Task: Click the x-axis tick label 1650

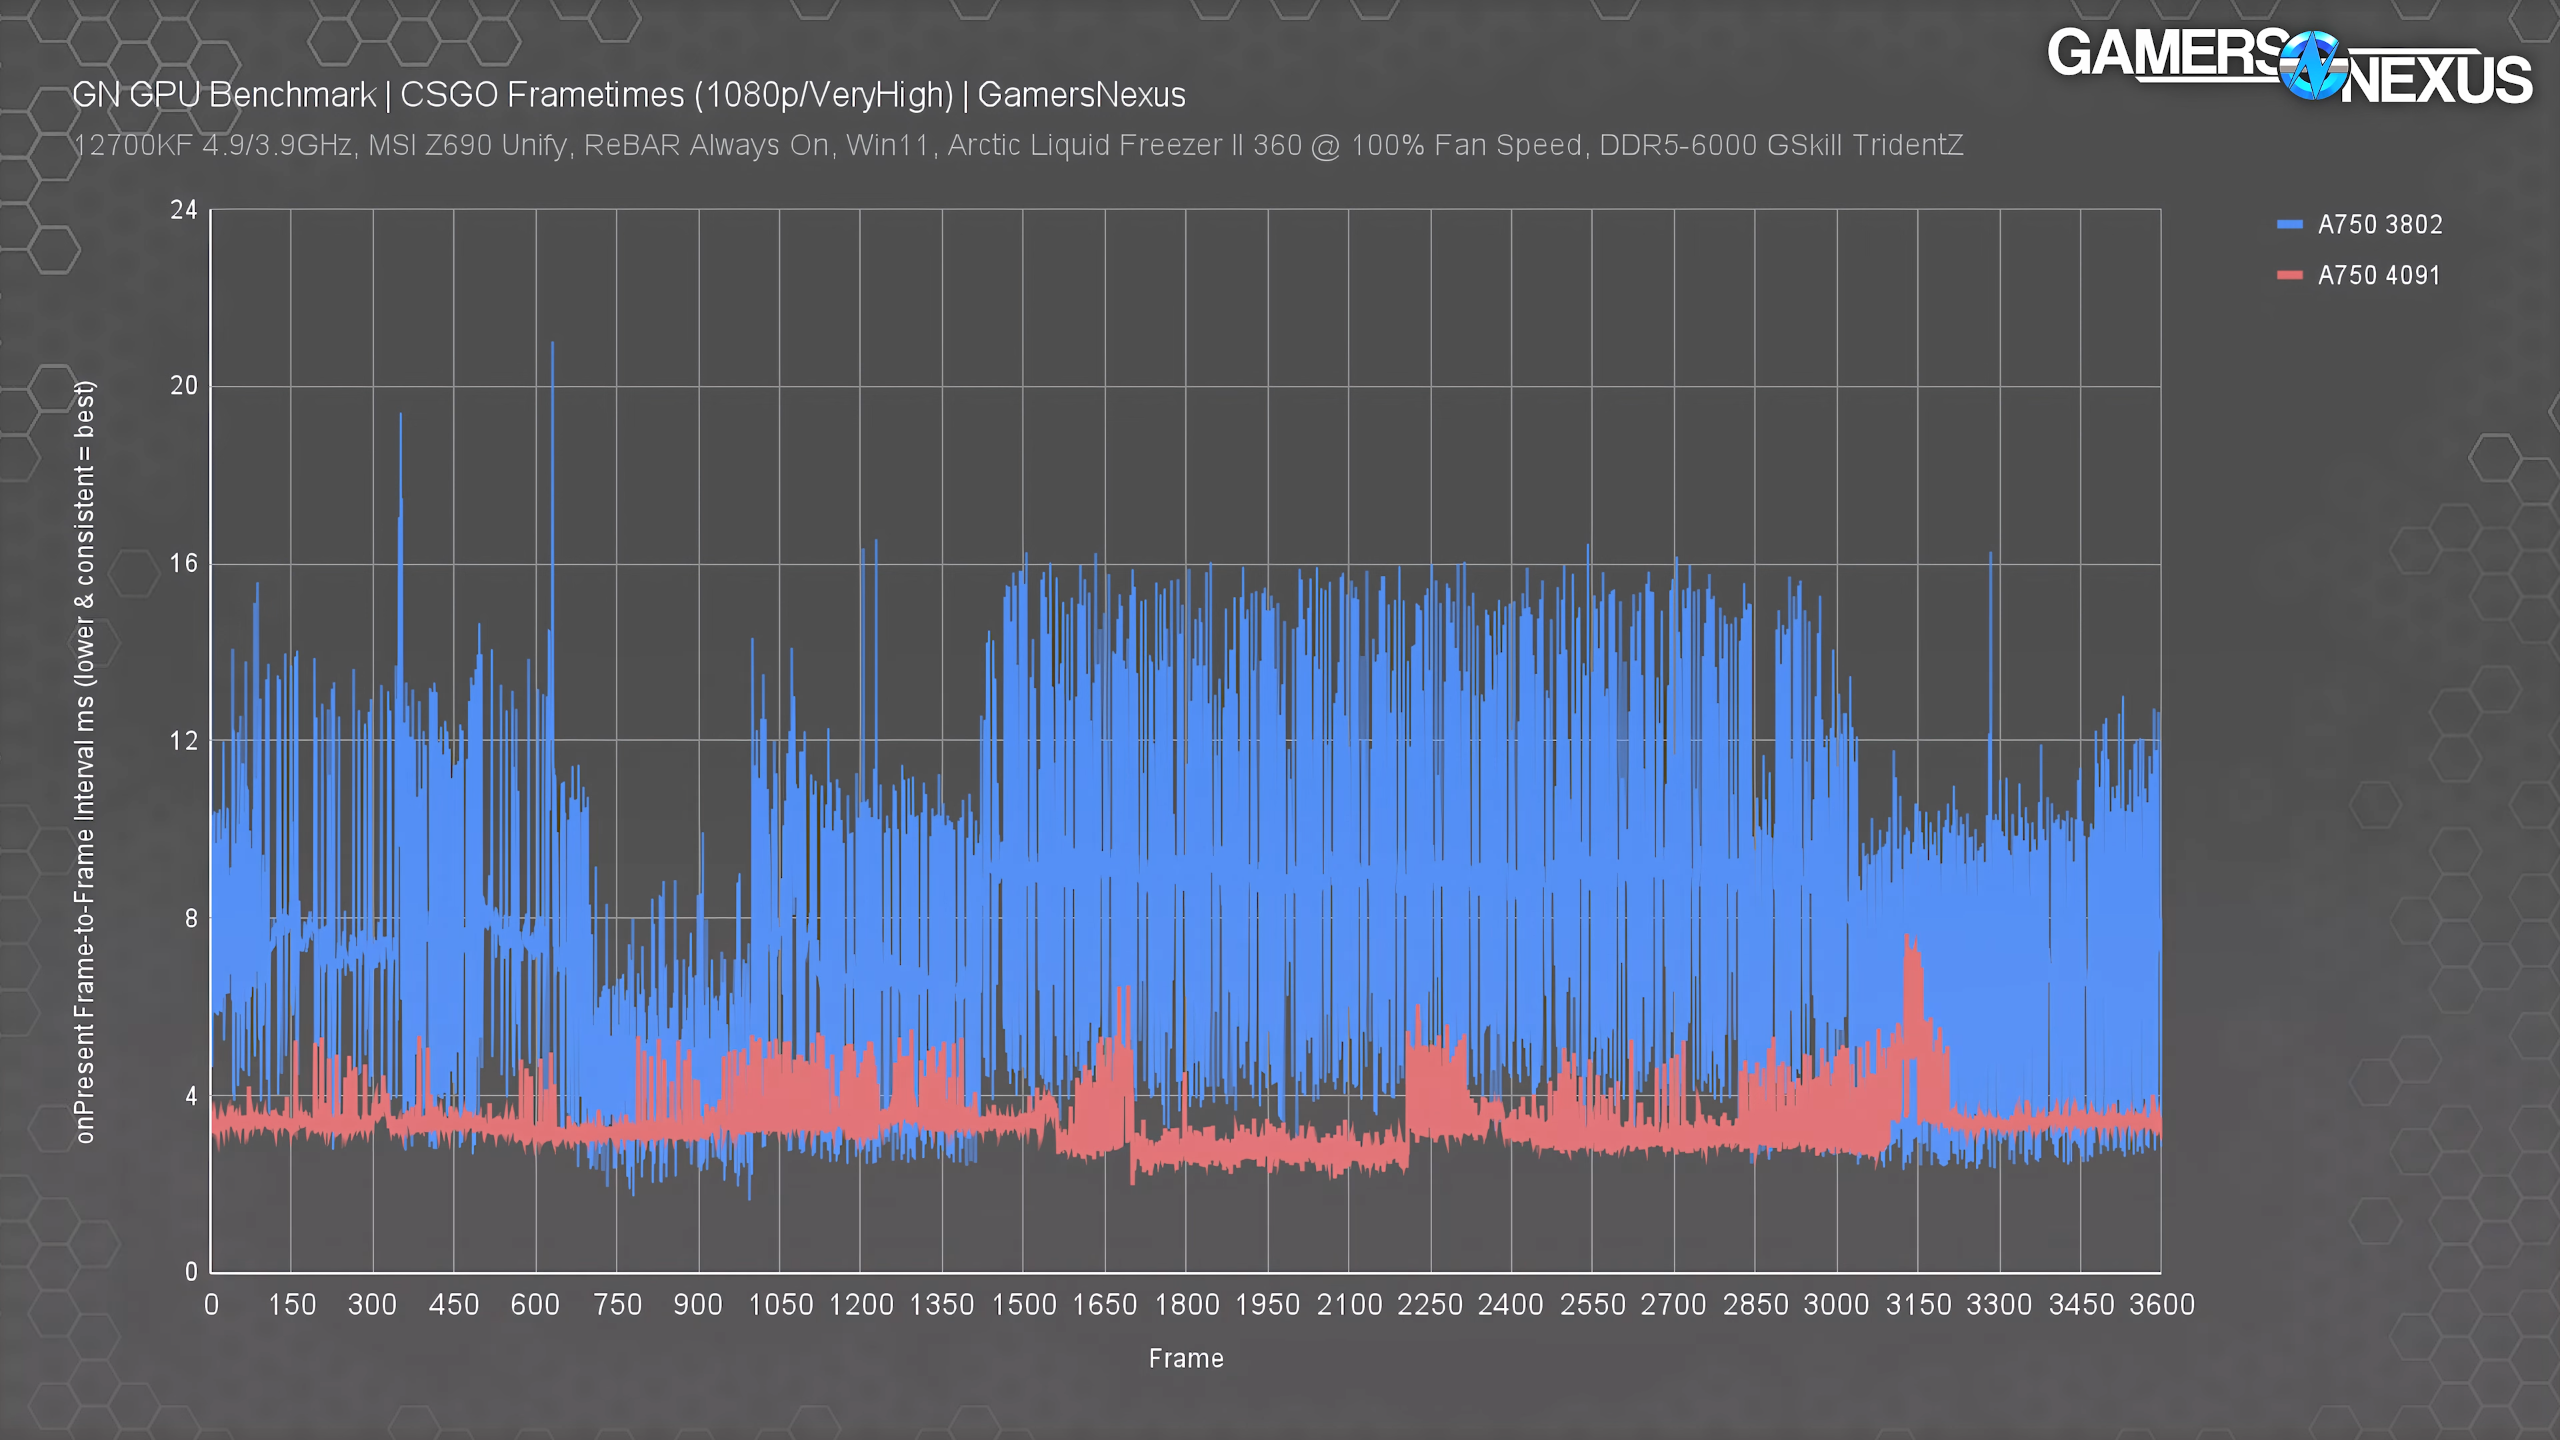Action: [x=1105, y=1304]
